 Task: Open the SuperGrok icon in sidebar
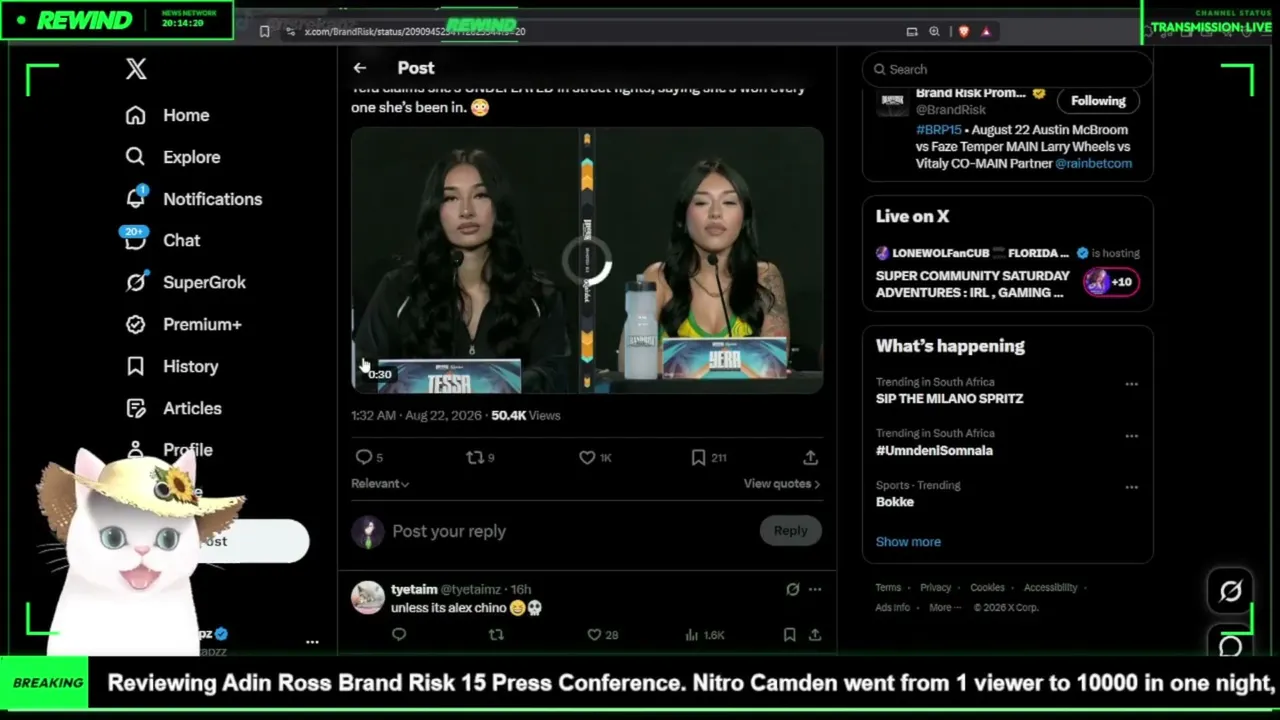point(135,282)
